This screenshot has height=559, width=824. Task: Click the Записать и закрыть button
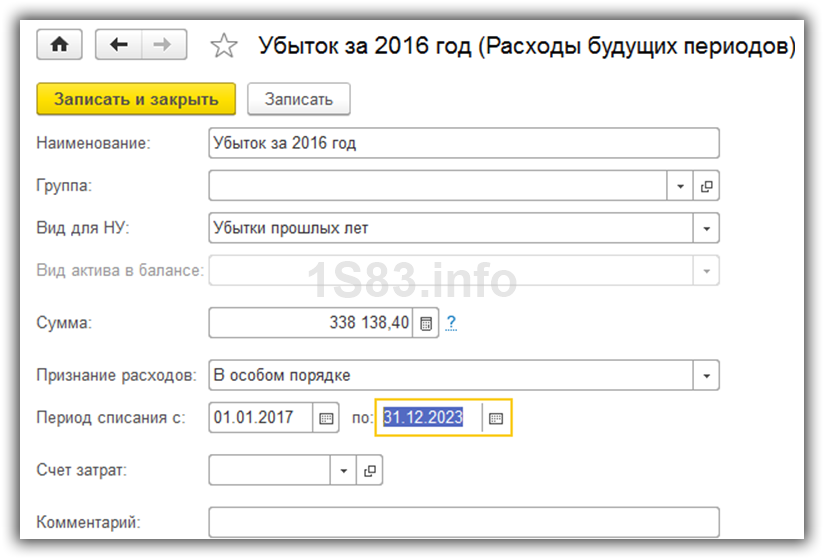click(135, 99)
